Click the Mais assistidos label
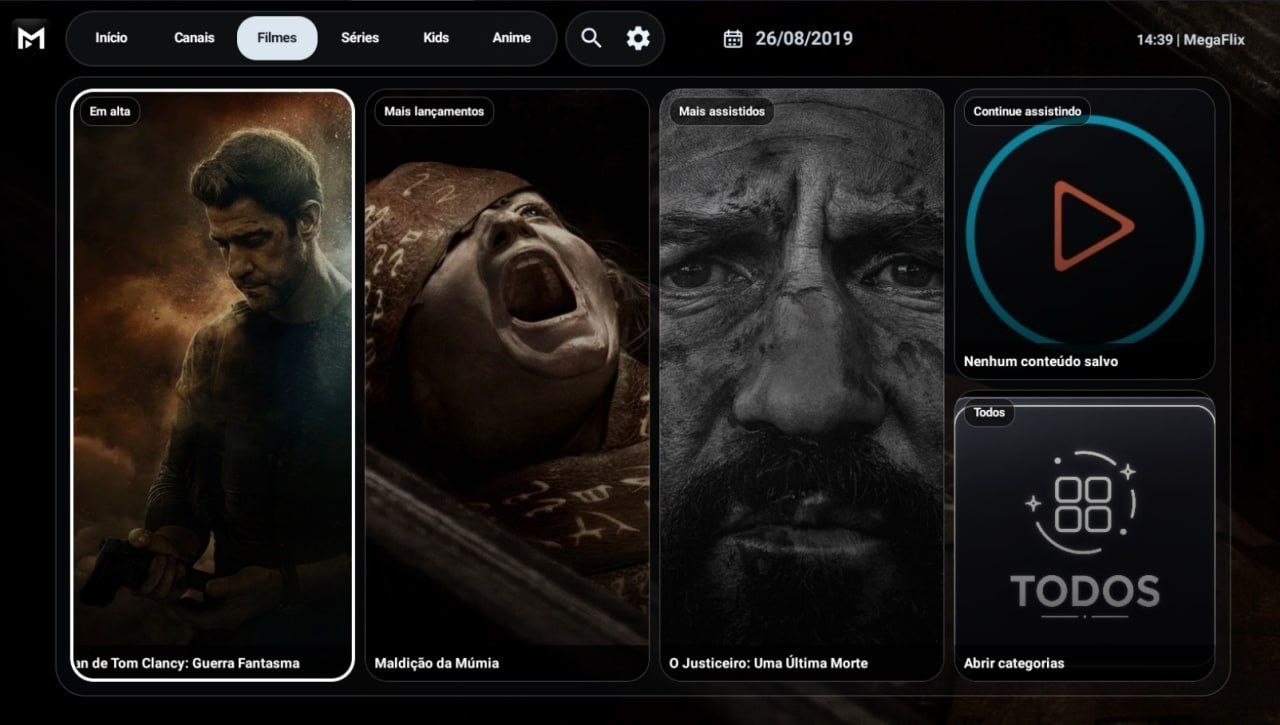Screen dimensions: 1280x725 pos(722,111)
